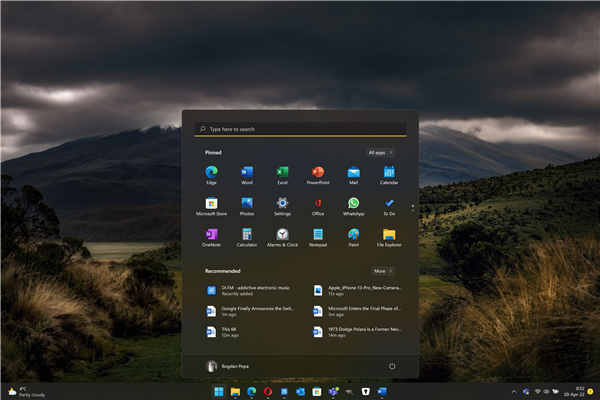
Task: Expand the All apps list
Action: [x=380, y=152]
